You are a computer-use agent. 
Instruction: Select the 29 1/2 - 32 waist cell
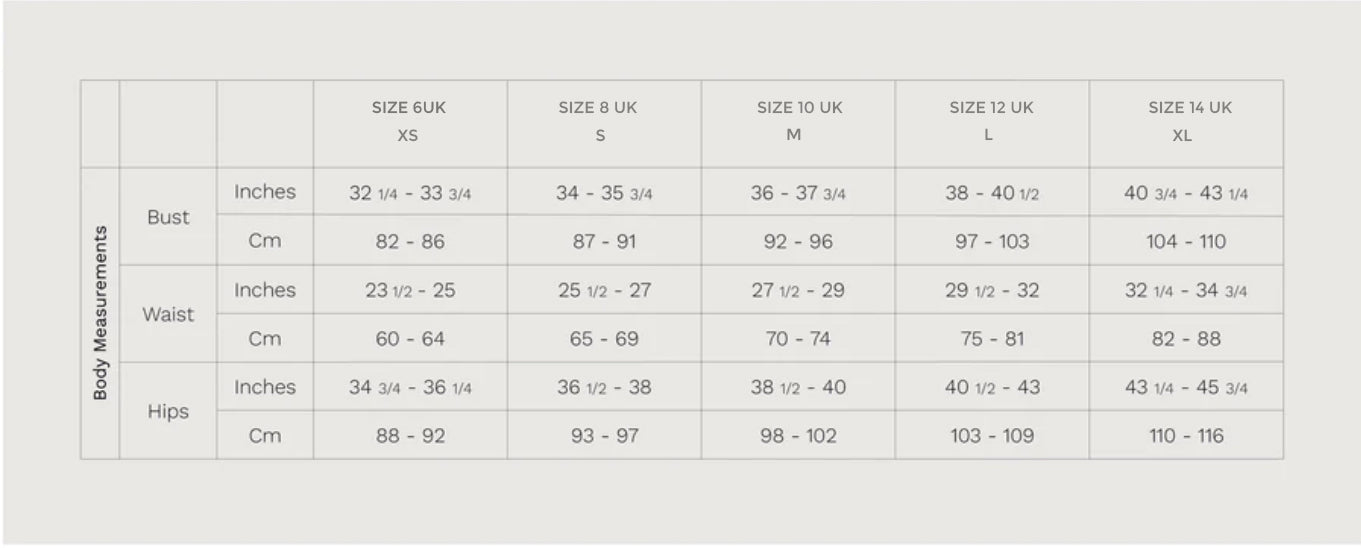991,291
